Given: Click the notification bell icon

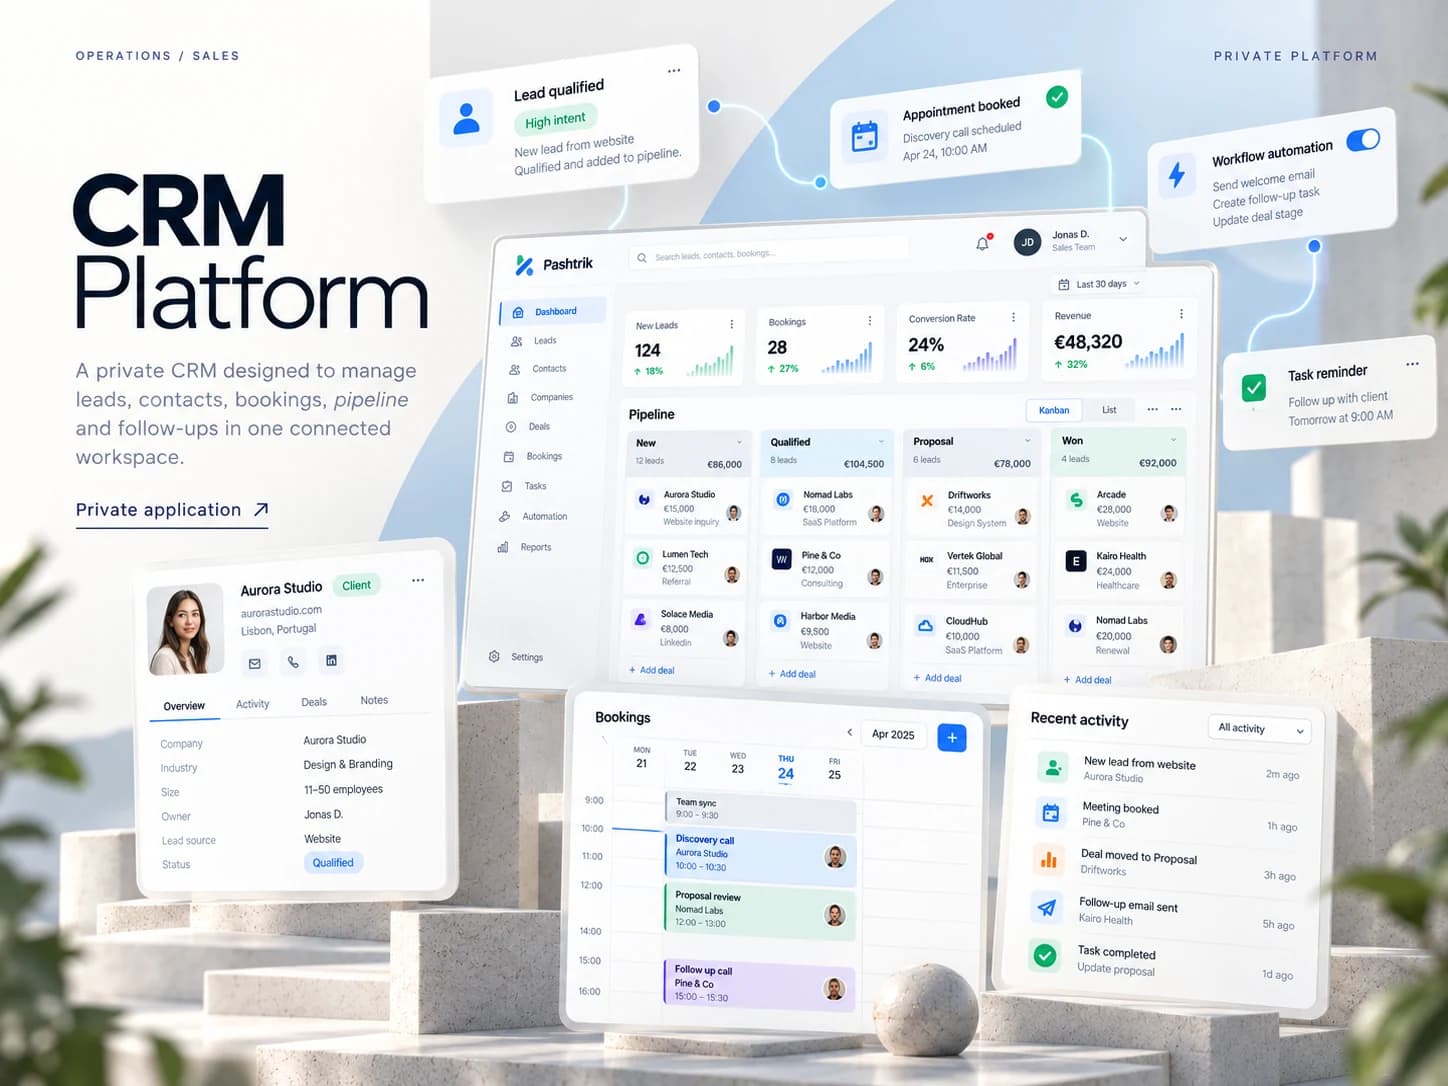Looking at the screenshot, I should tap(982, 243).
